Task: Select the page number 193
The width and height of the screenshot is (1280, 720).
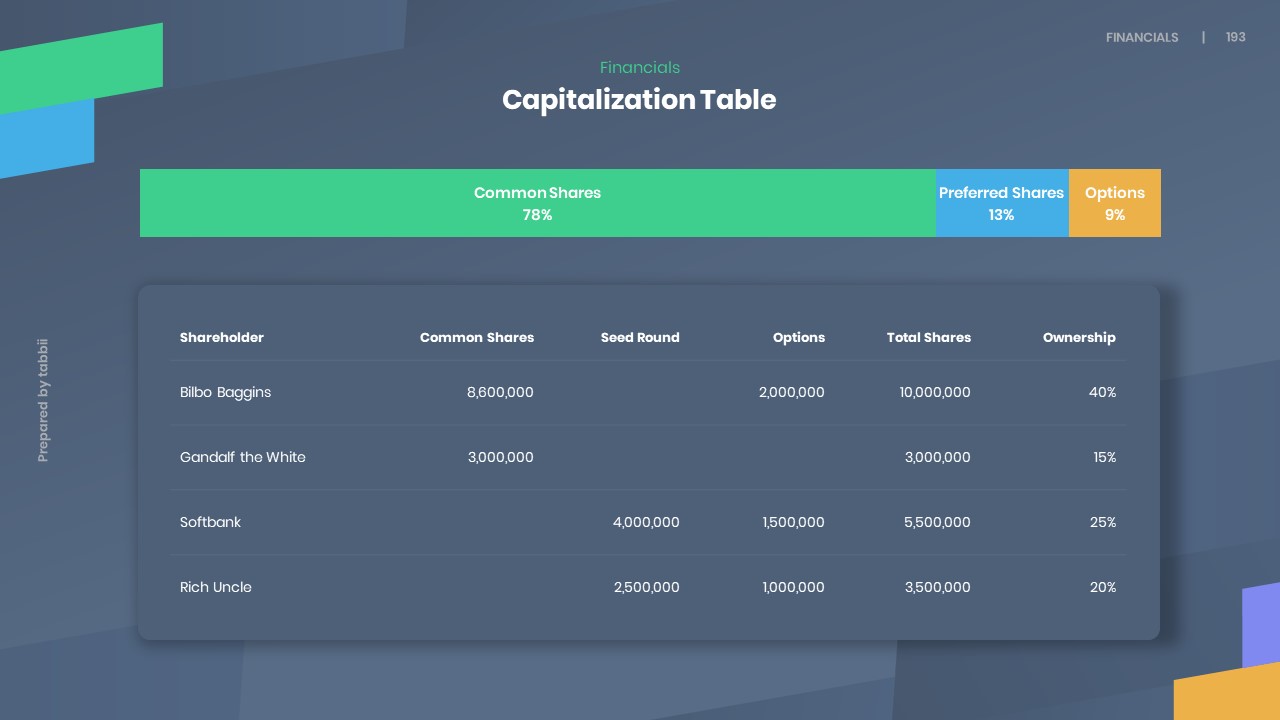Action: pyautogui.click(x=1236, y=37)
